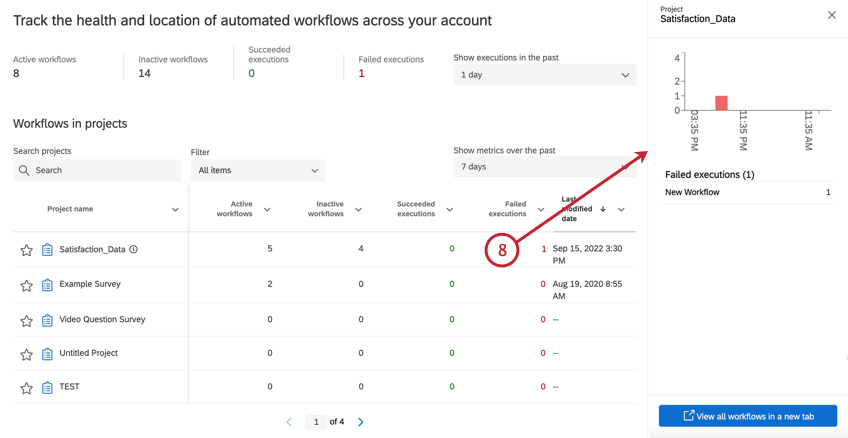Screen dimensions: 848x438
Task: Expand the 7 days metrics dropdown
Action: coord(544,167)
